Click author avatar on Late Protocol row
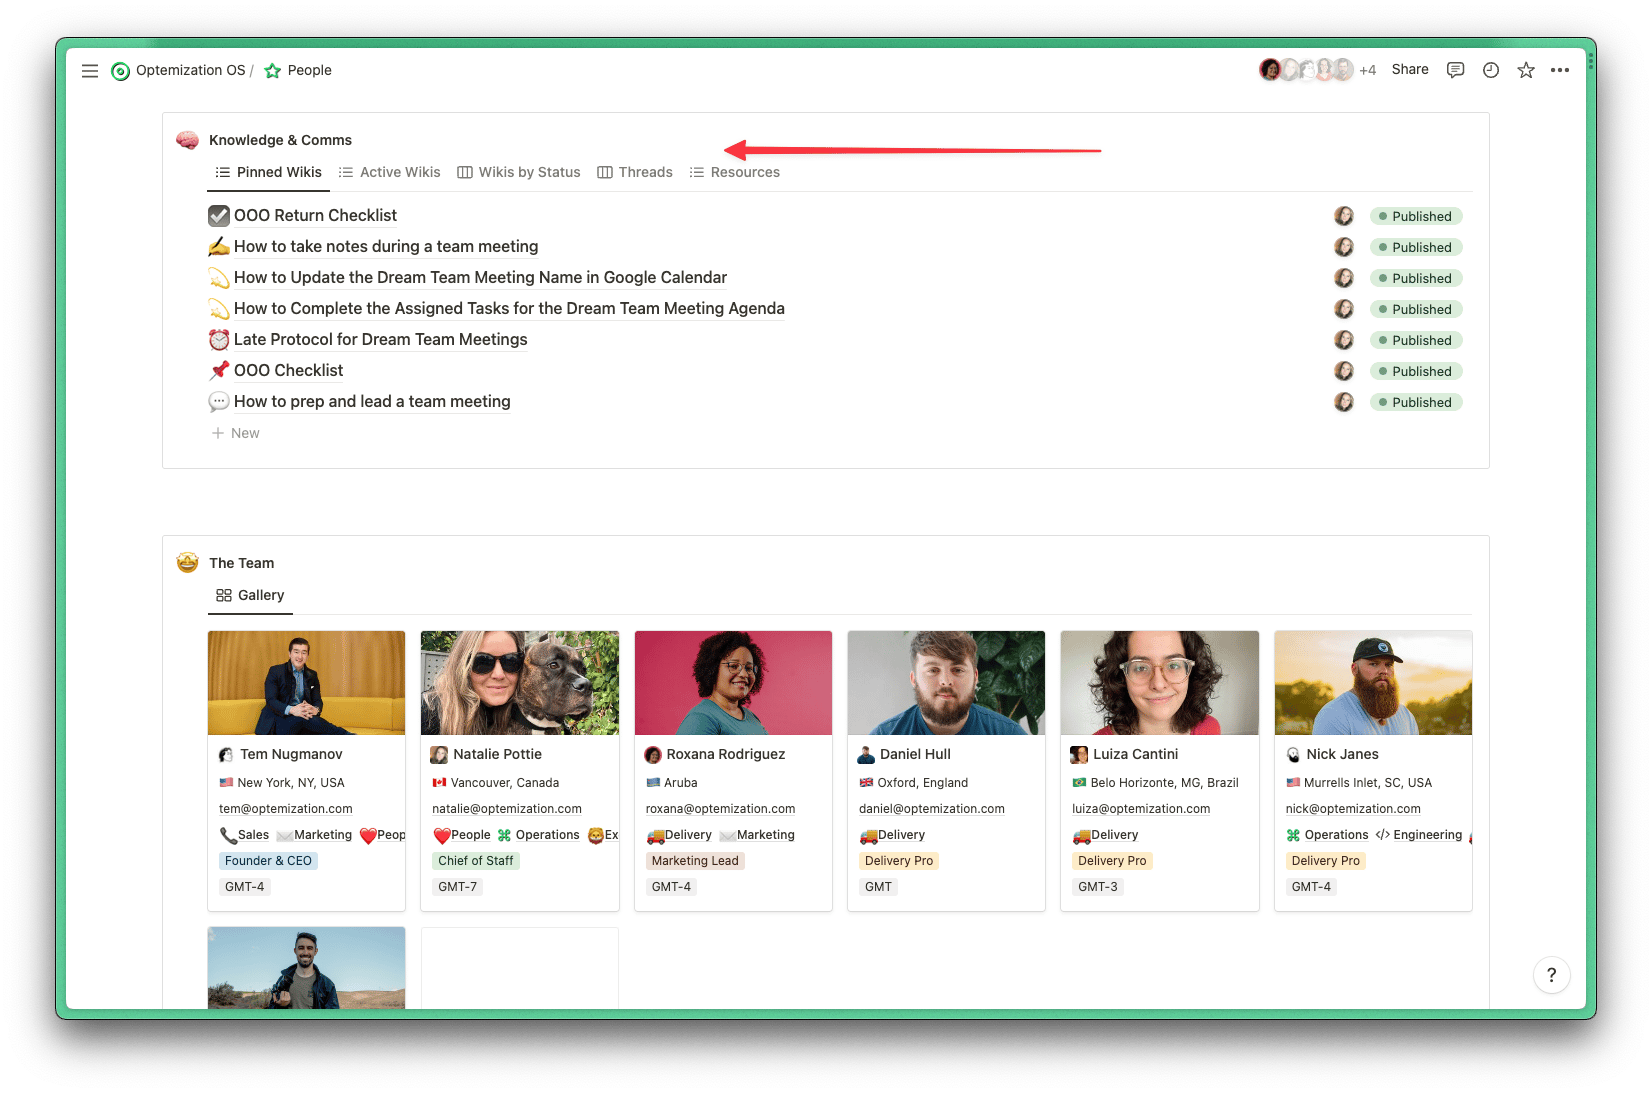Image resolution: width=1652 pixels, height=1093 pixels. [x=1344, y=340]
